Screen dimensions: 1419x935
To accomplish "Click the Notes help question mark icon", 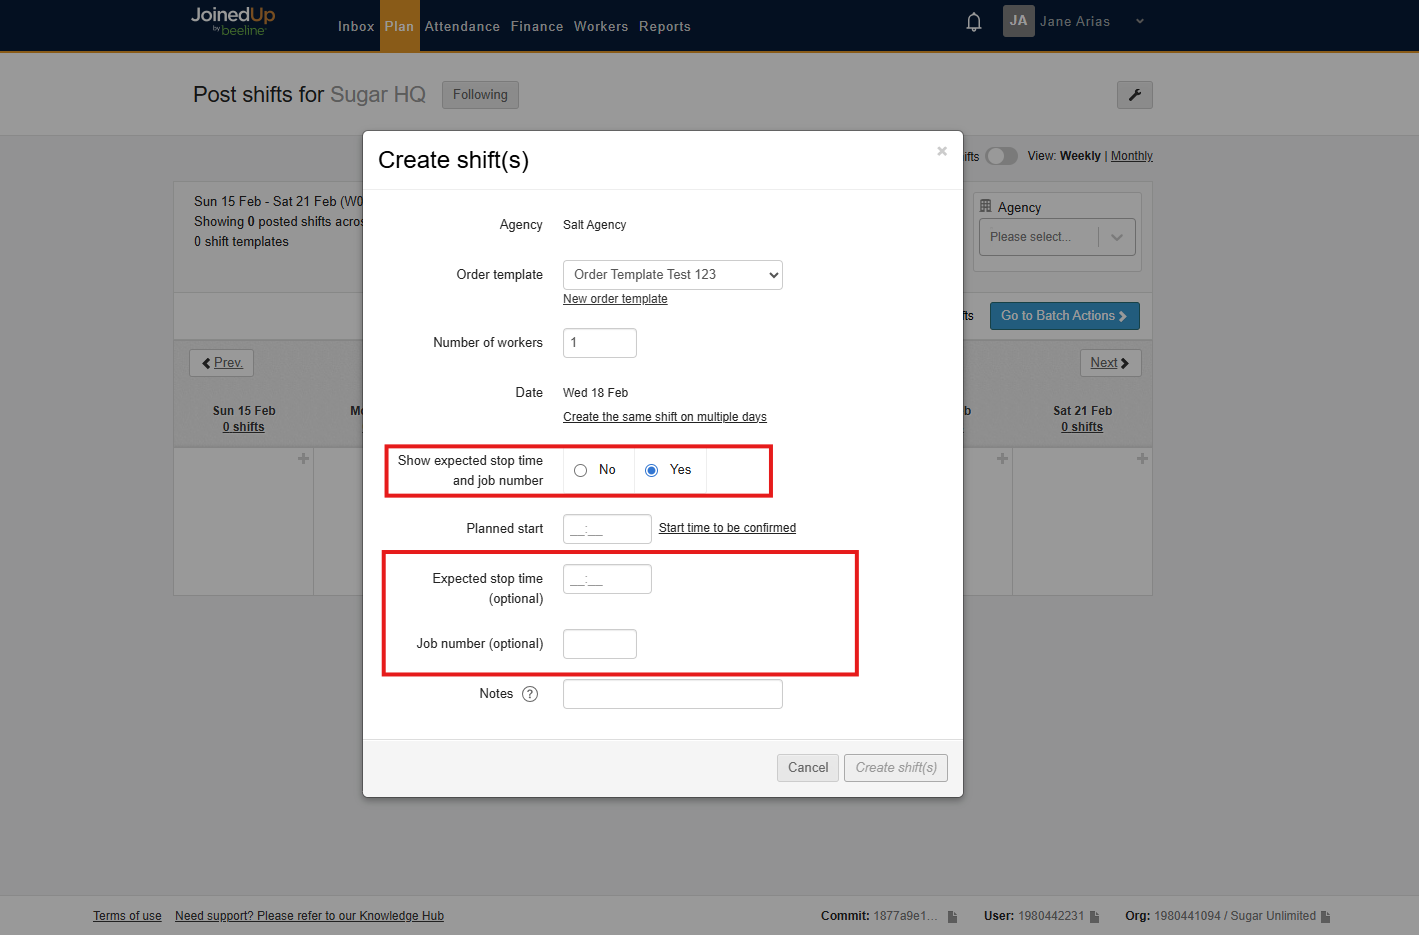I will [x=530, y=694].
